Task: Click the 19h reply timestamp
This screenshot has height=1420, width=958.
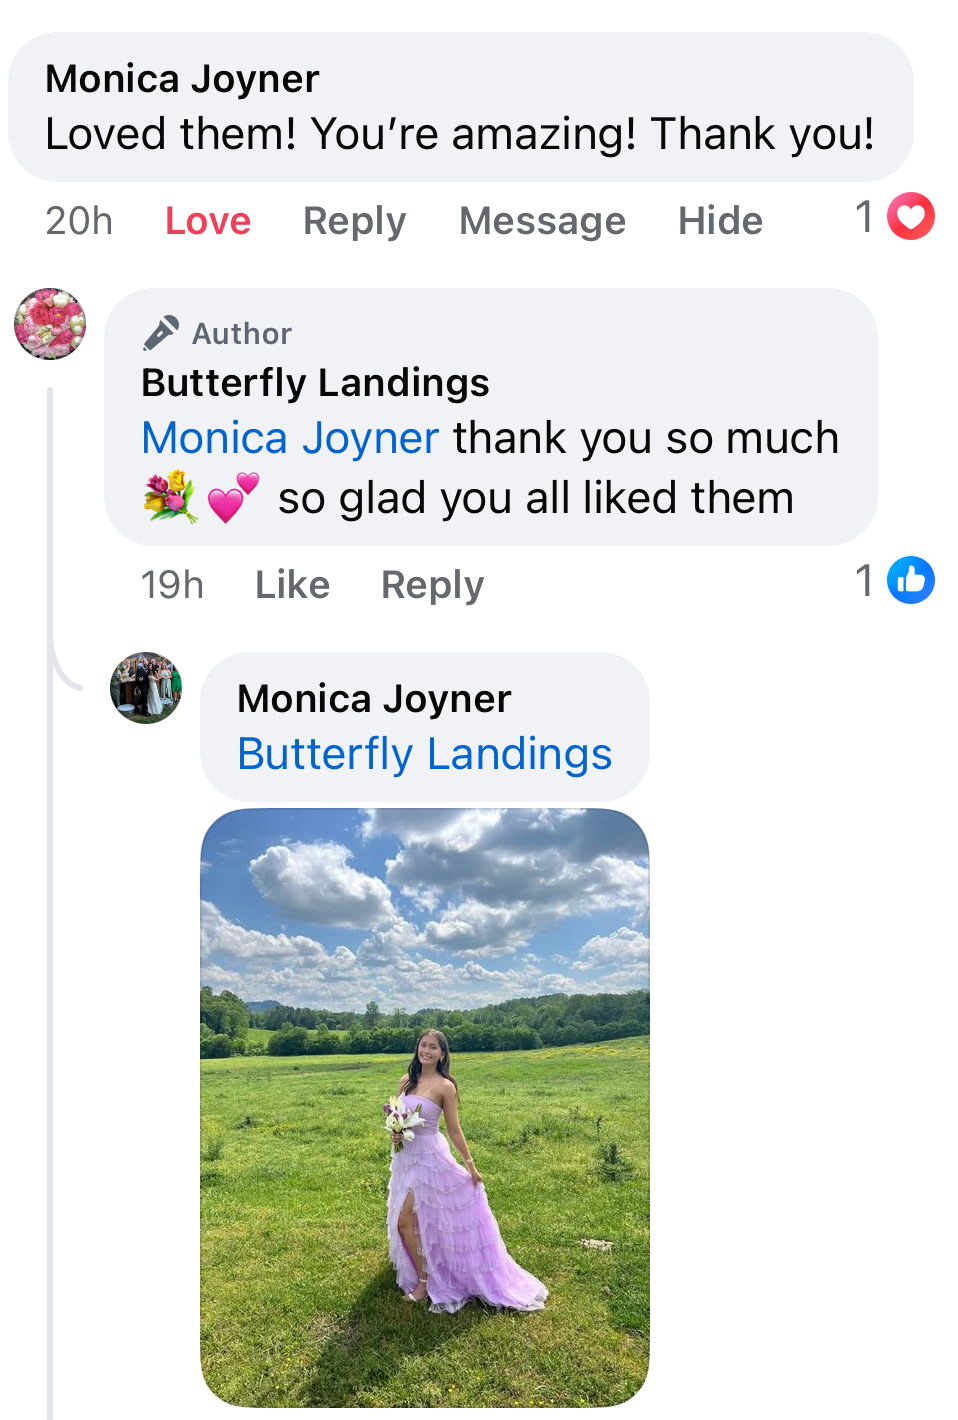Action: coord(172,585)
